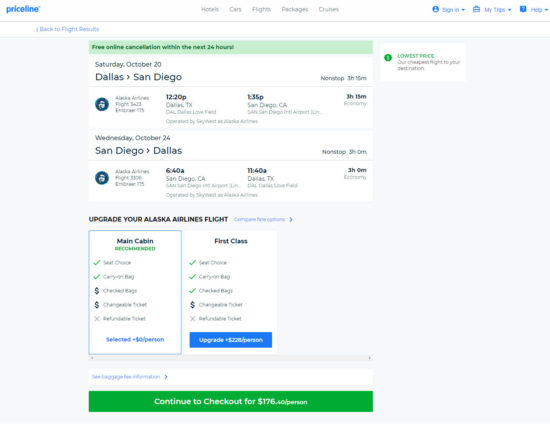Click Selected +$0/person in Main Cabin
This screenshot has width=550, height=424.
[x=135, y=339]
